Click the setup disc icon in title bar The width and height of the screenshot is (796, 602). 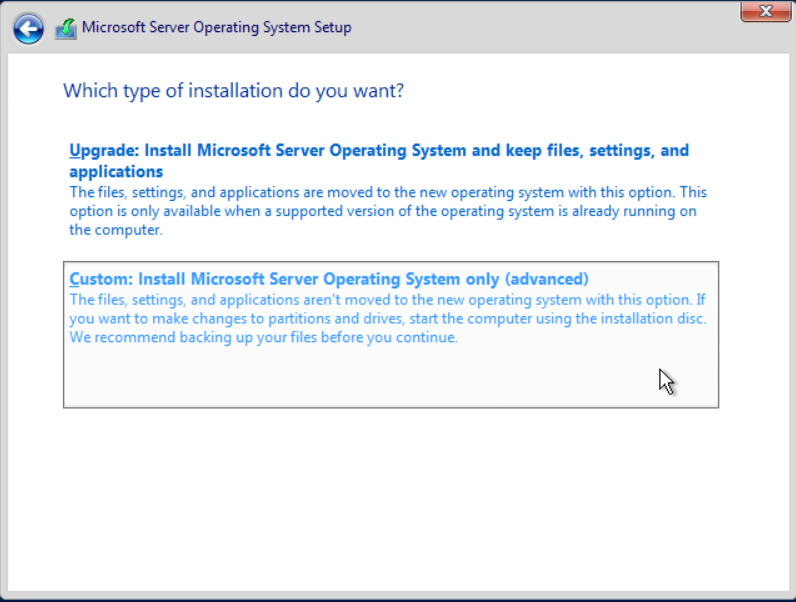(65, 28)
